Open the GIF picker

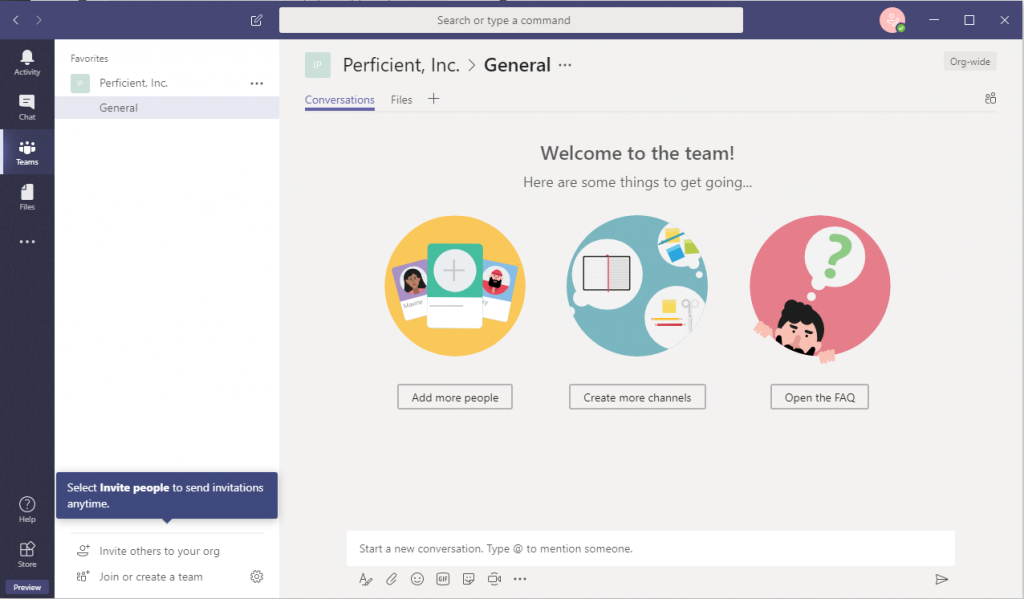(x=443, y=579)
